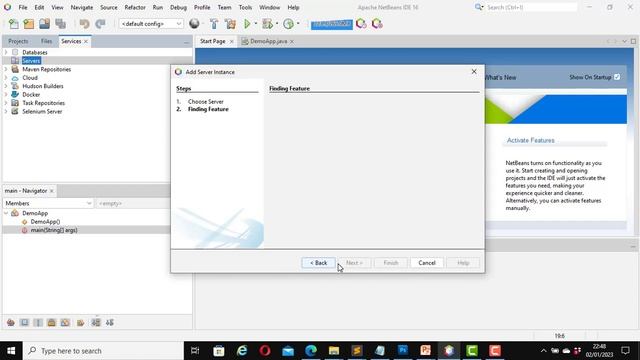Click the Build Project hammer icon
The image size is (640, 360).
pos(214,24)
